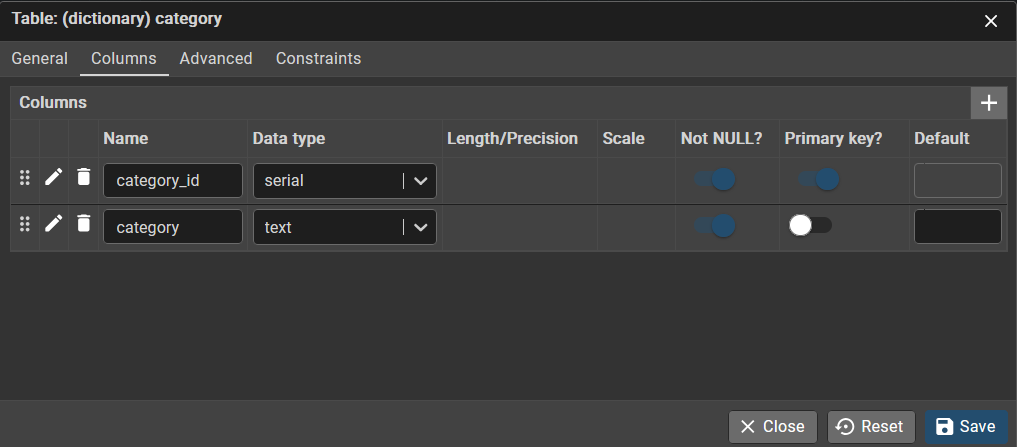Open the Advanced tab
1017x447 pixels.
point(216,58)
